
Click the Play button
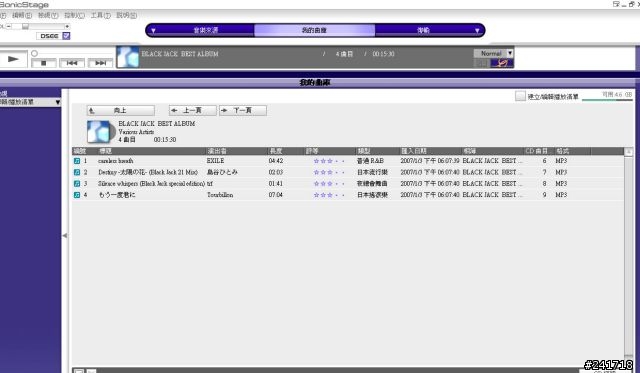[x=13, y=59]
